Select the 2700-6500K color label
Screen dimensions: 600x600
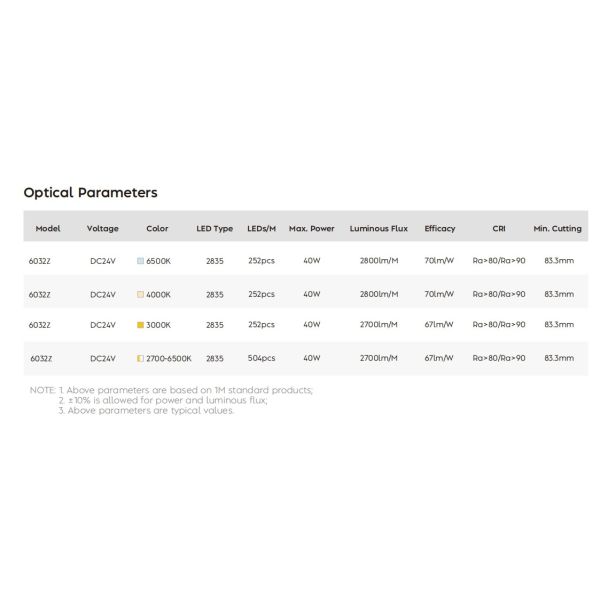pos(169,358)
